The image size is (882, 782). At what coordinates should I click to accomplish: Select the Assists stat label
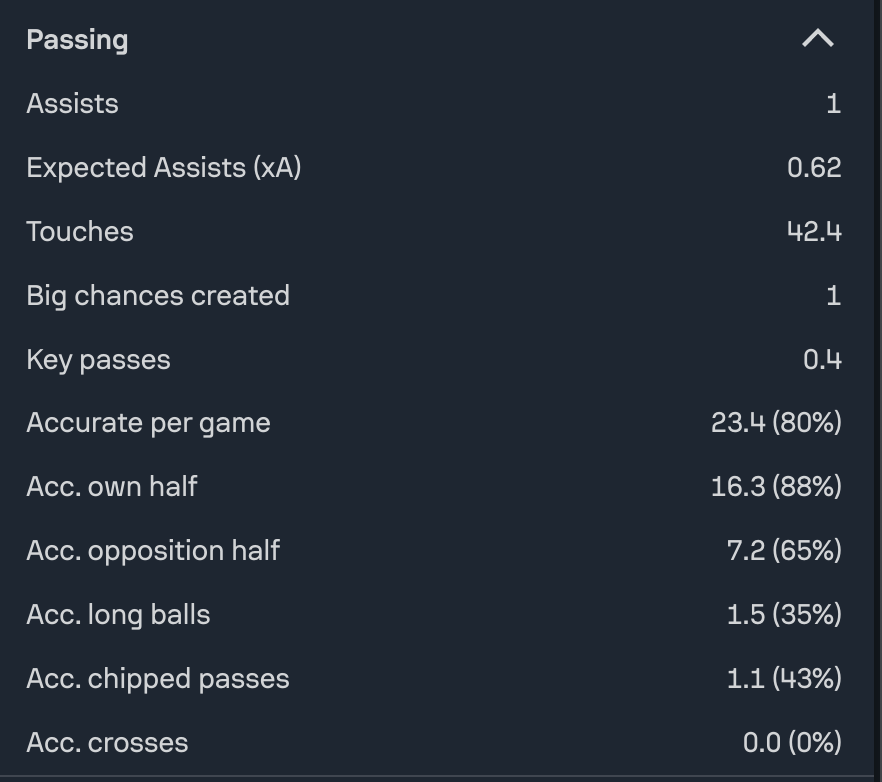tap(72, 104)
